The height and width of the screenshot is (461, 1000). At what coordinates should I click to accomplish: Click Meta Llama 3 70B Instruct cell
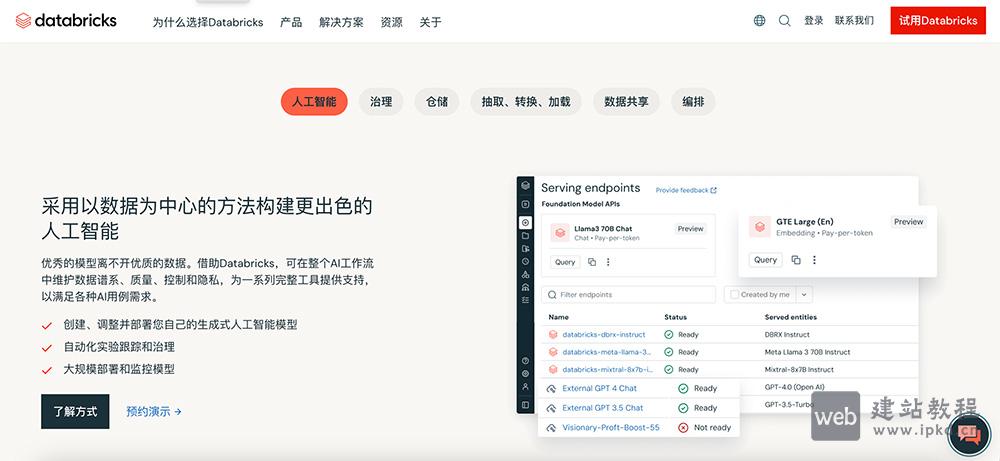click(x=807, y=352)
